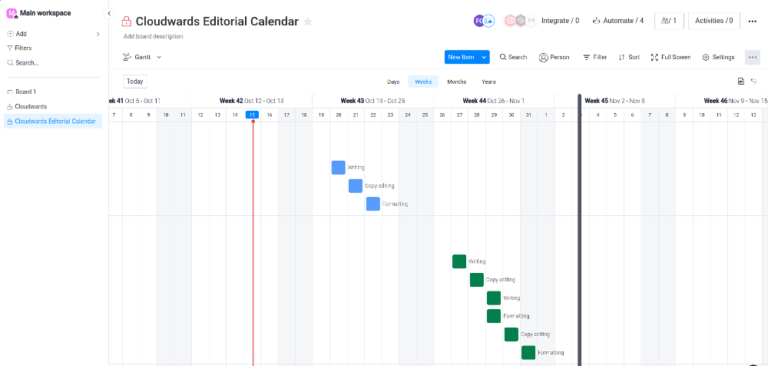This screenshot has width=768, height=366.
Task: Open the Filter tool
Action: (x=595, y=57)
